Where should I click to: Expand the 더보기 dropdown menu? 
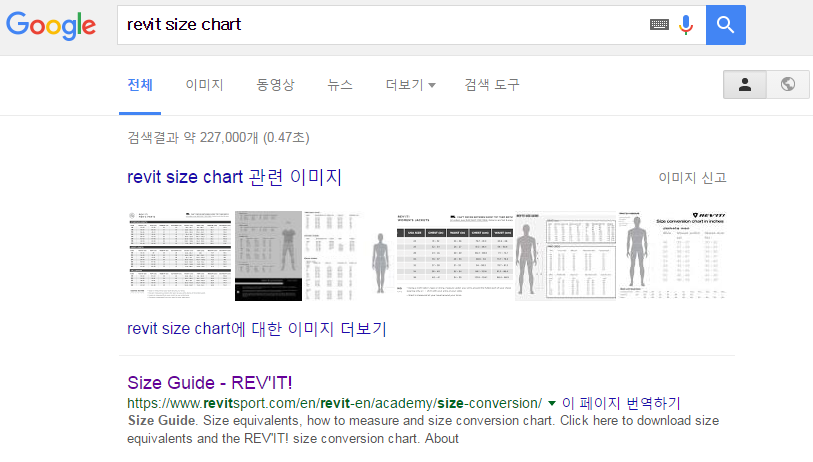410,85
